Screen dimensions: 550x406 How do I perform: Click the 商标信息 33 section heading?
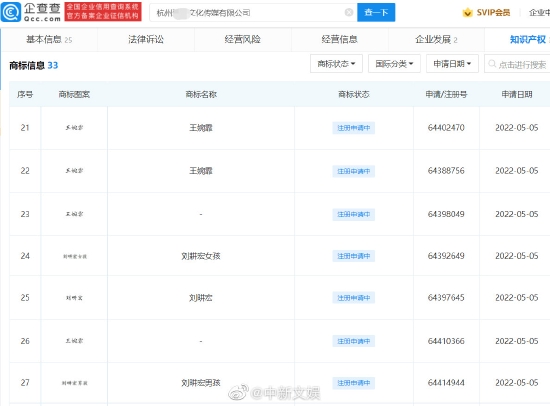(34, 65)
